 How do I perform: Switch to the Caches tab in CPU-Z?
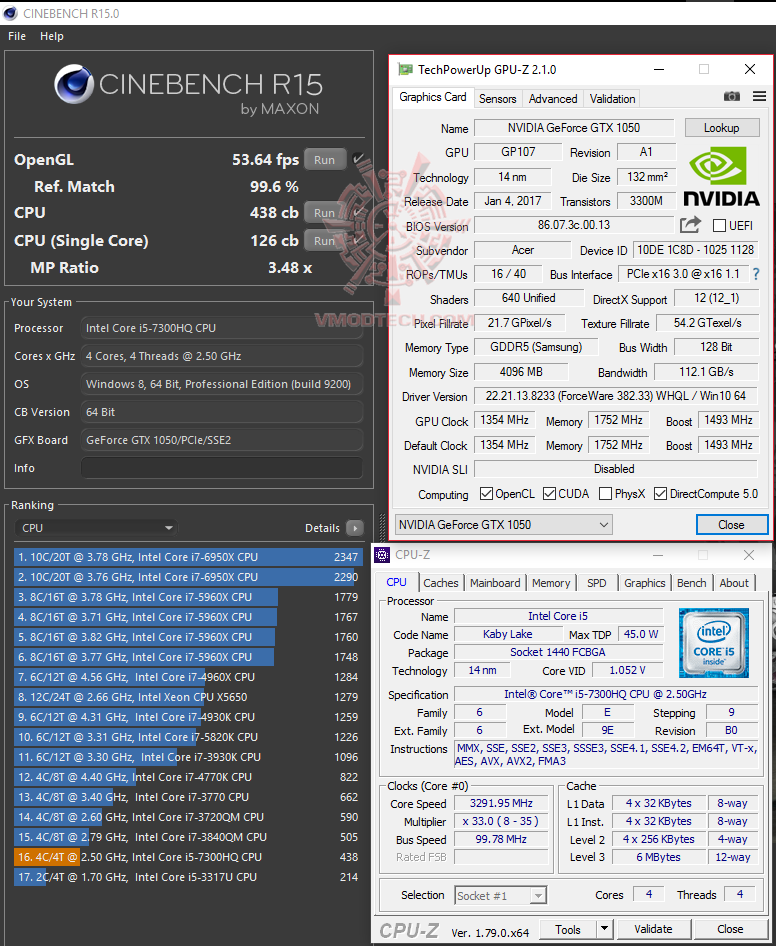click(440, 583)
